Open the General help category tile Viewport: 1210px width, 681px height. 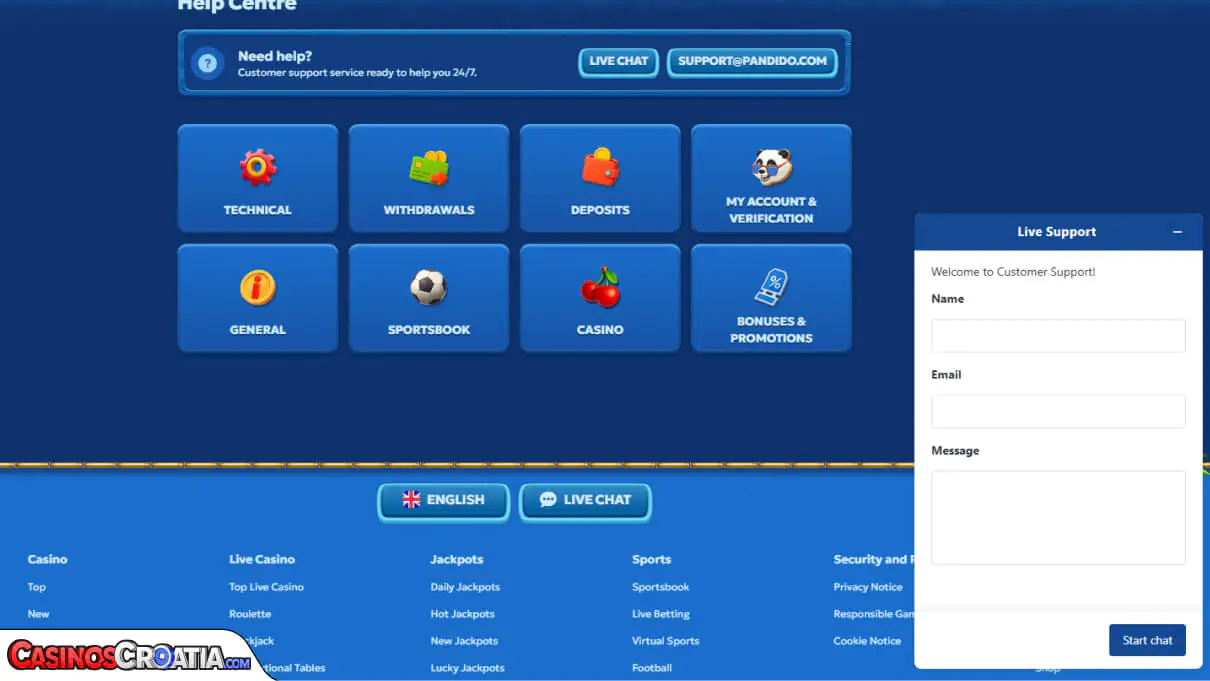tap(258, 298)
